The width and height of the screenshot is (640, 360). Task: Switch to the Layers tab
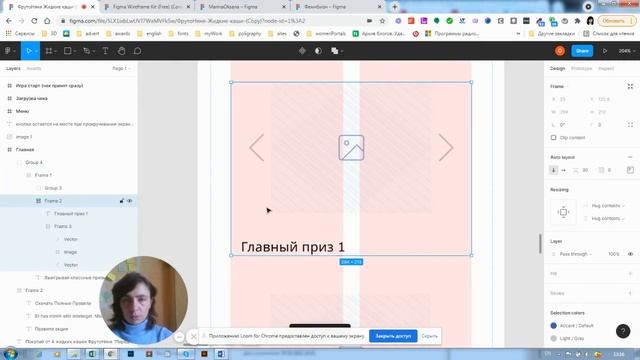pos(13,69)
